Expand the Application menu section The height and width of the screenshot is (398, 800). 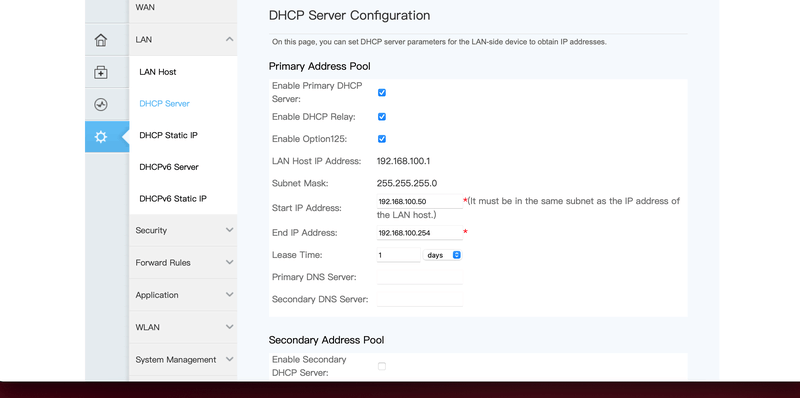[183, 295]
